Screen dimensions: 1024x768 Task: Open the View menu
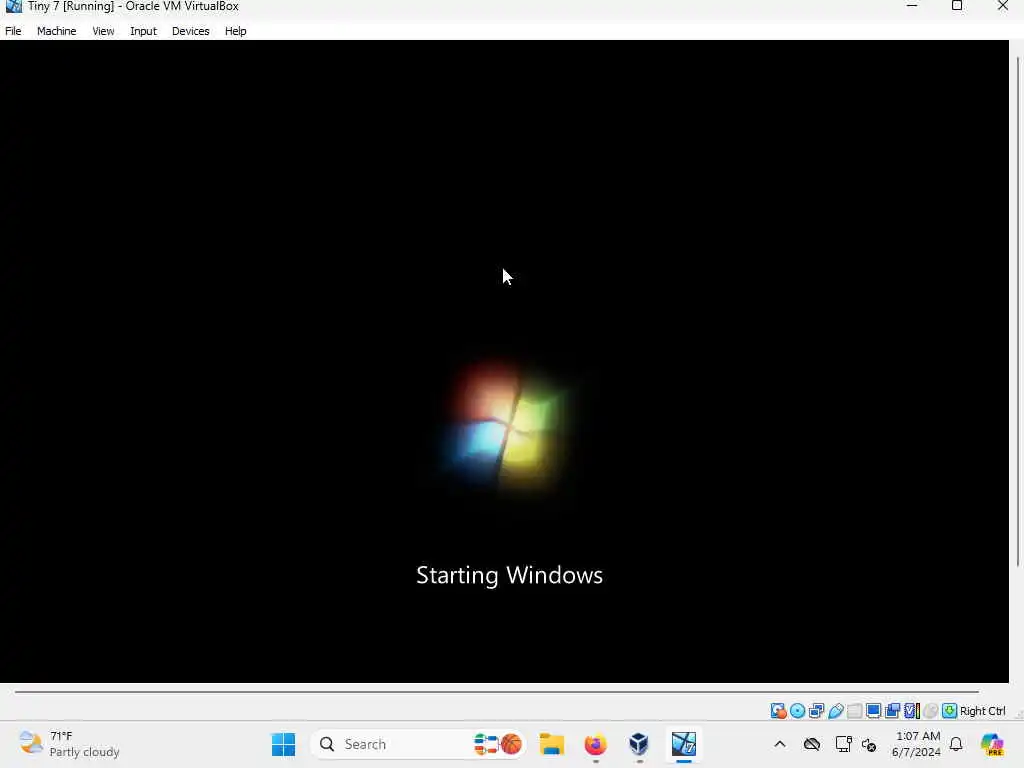pyautogui.click(x=103, y=31)
